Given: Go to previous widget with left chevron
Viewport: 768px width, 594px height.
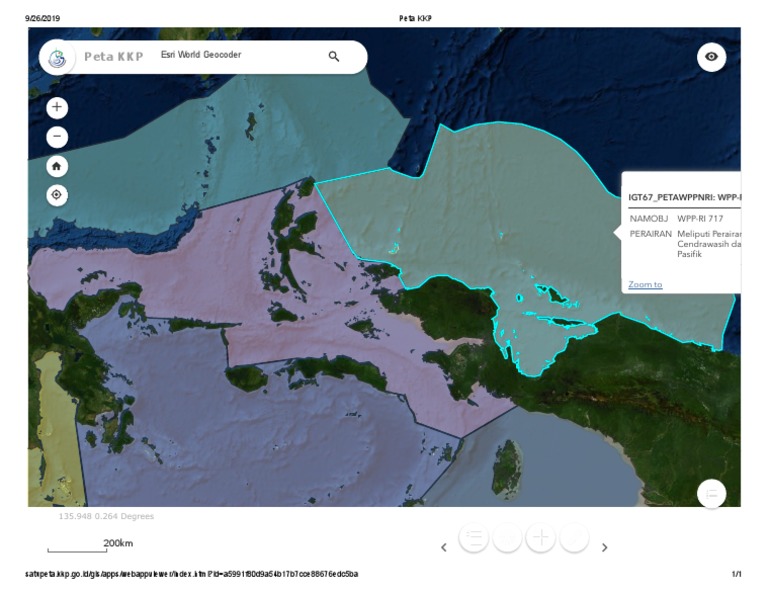Looking at the screenshot, I should pyautogui.click(x=444, y=547).
